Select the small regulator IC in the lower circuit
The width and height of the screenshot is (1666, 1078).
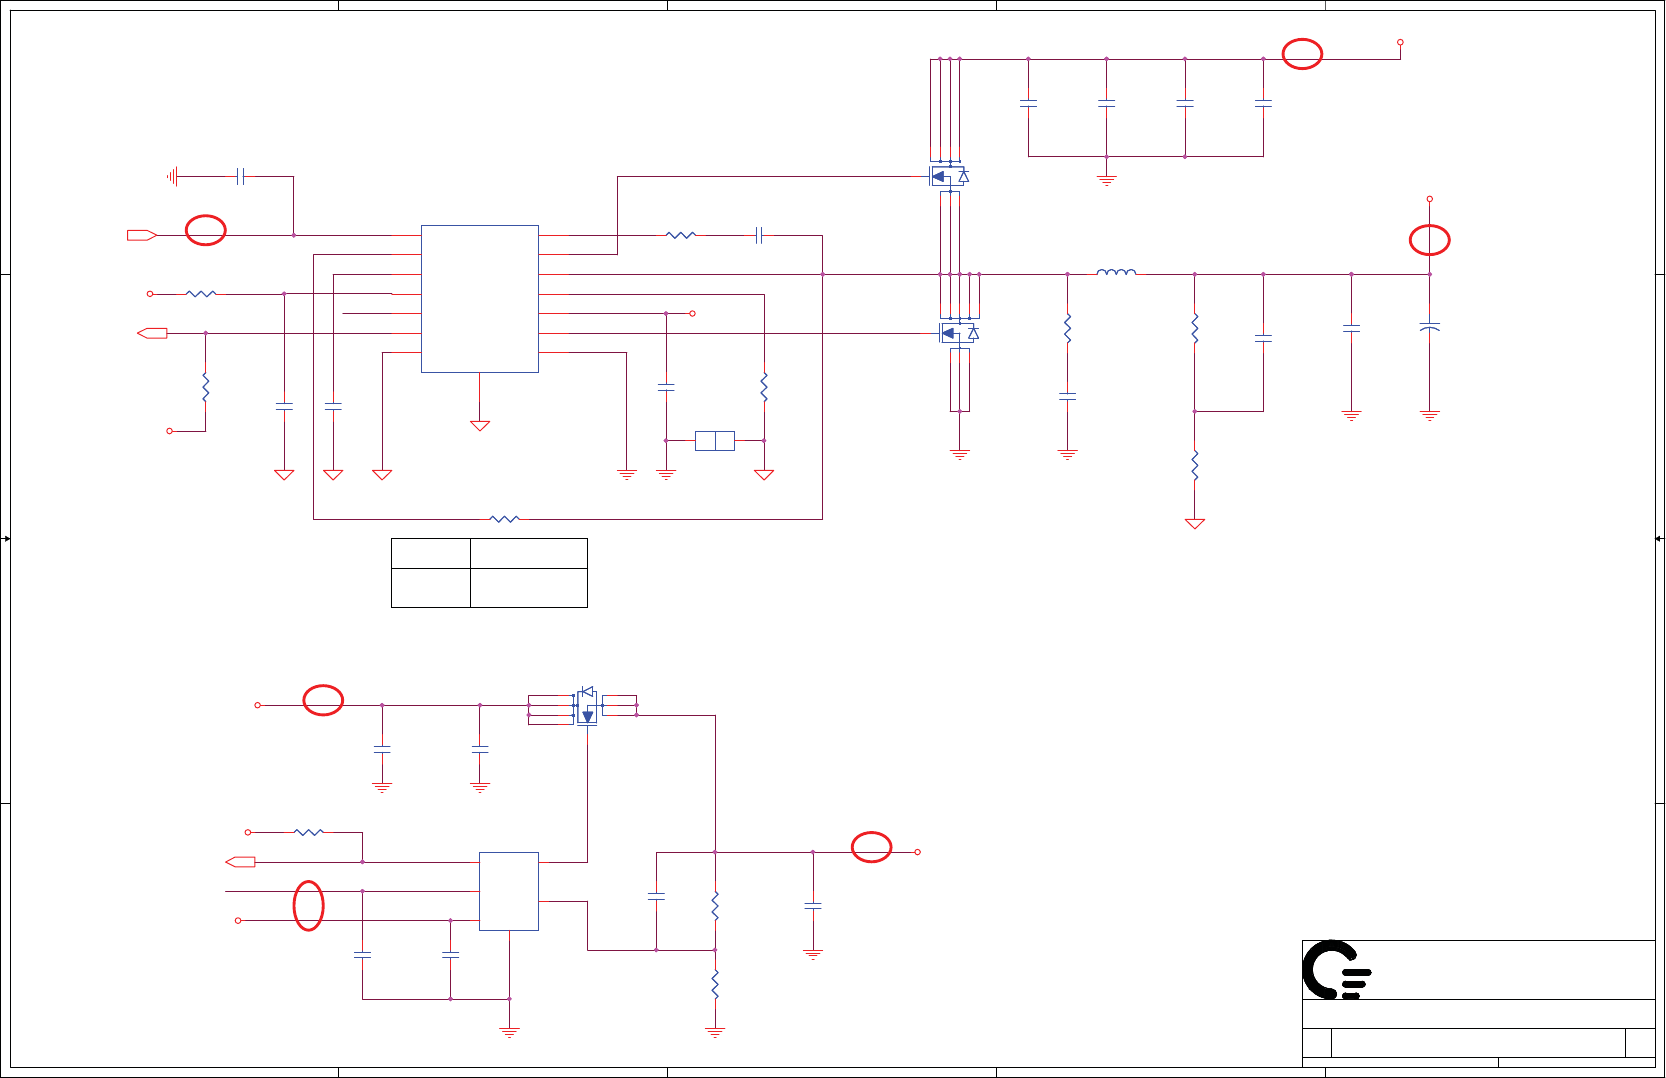click(509, 891)
